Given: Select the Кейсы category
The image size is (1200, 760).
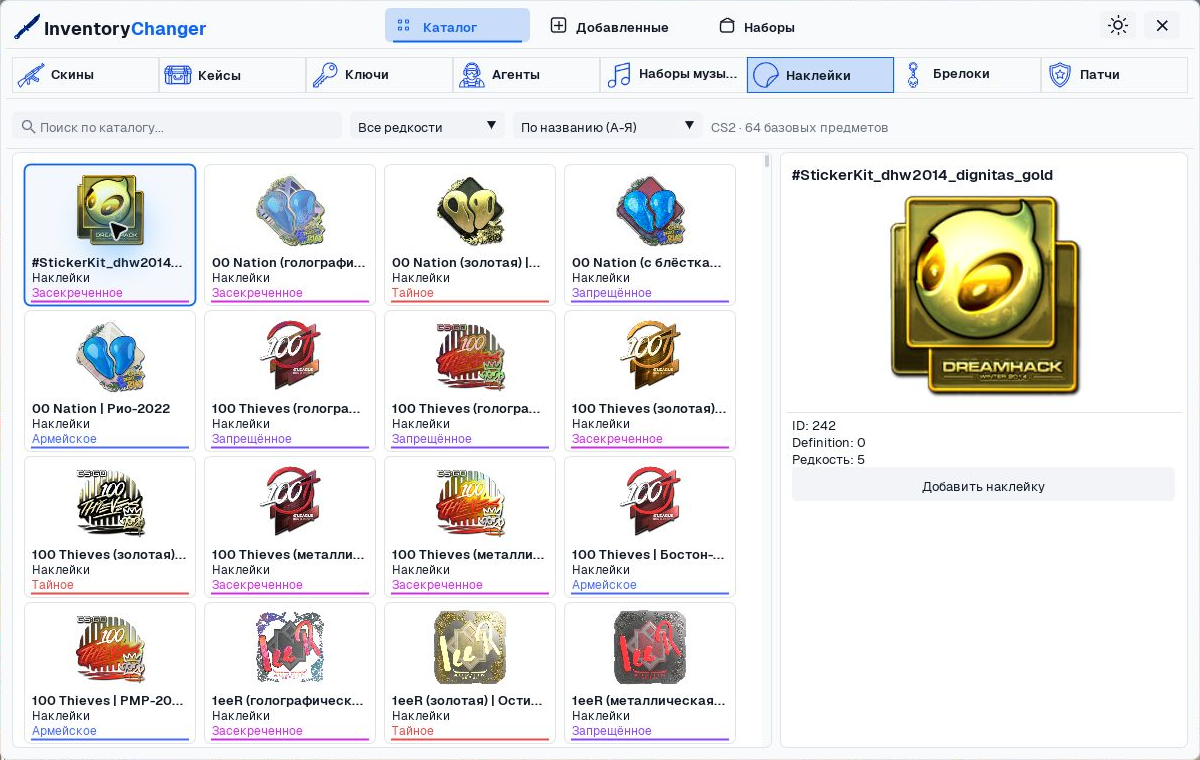Looking at the screenshot, I should (x=232, y=75).
